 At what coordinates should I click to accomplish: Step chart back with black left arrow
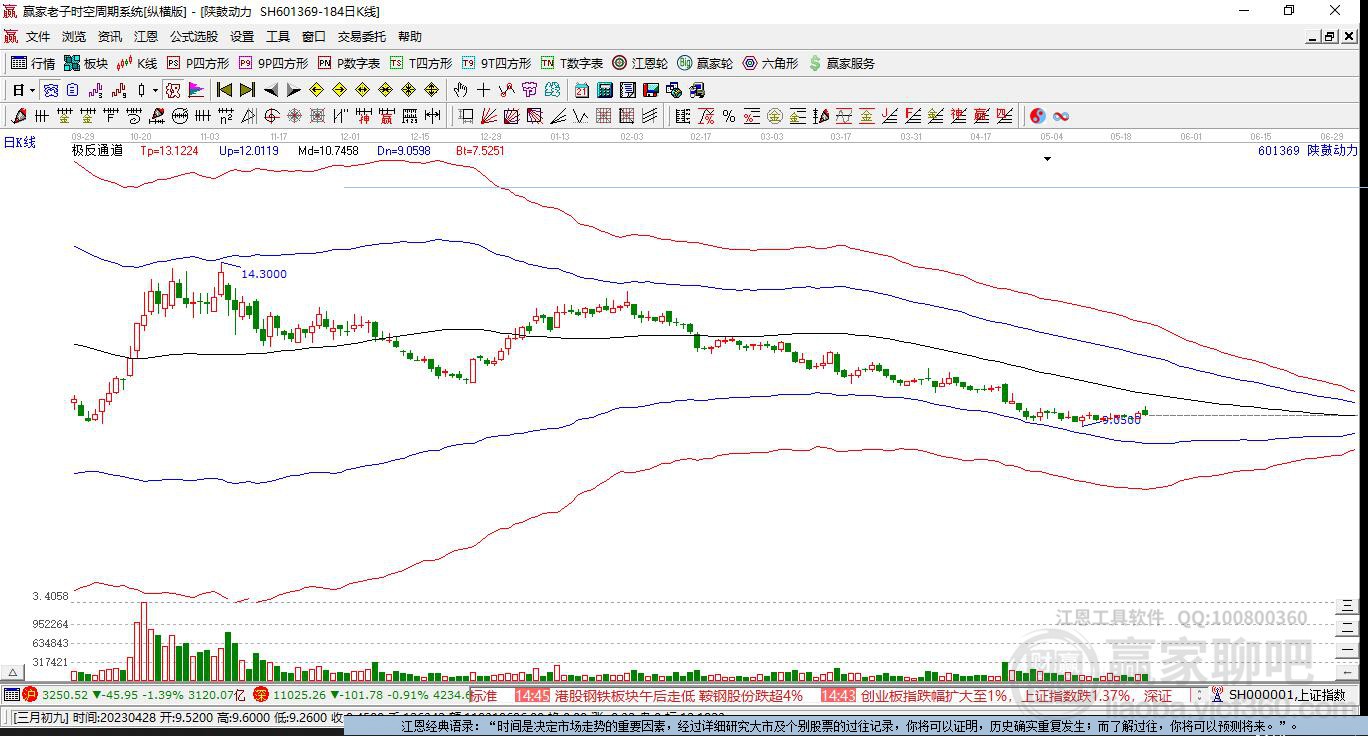click(x=270, y=90)
